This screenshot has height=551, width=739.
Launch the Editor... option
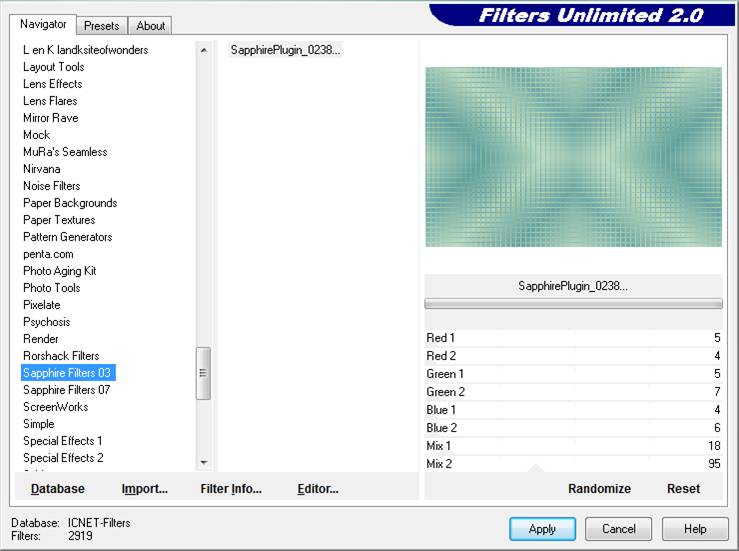point(318,489)
